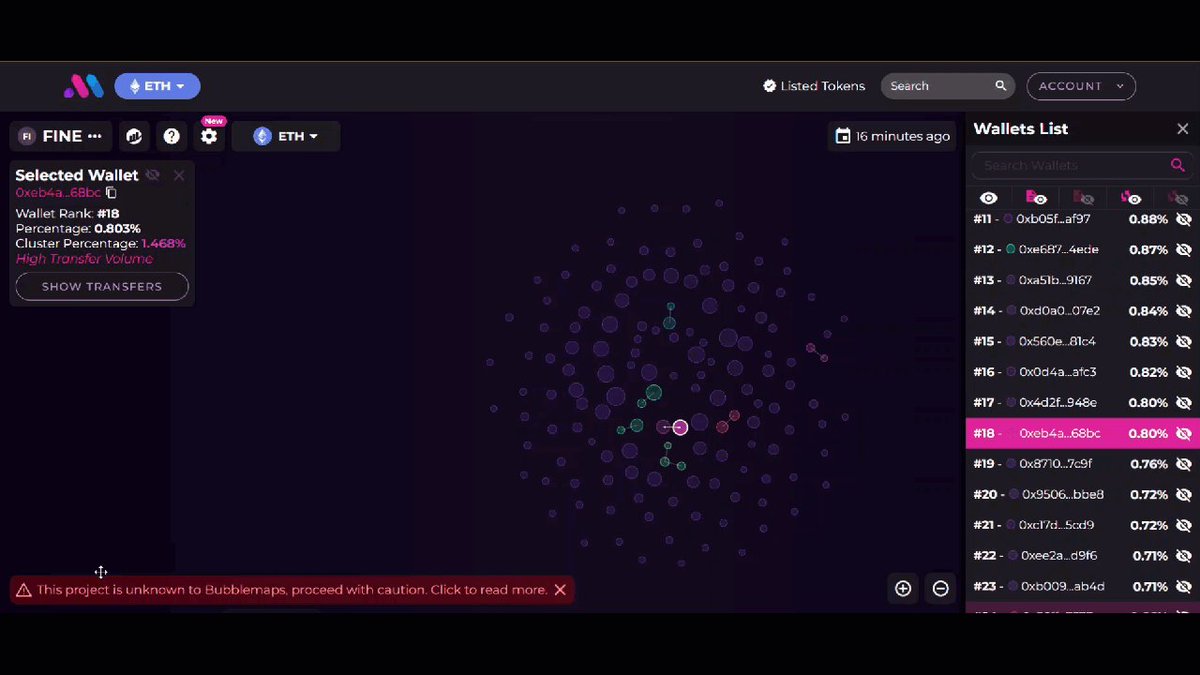1200x675 pixels.
Task: Open the ETH network dropdown beside settings
Action: [x=286, y=136]
